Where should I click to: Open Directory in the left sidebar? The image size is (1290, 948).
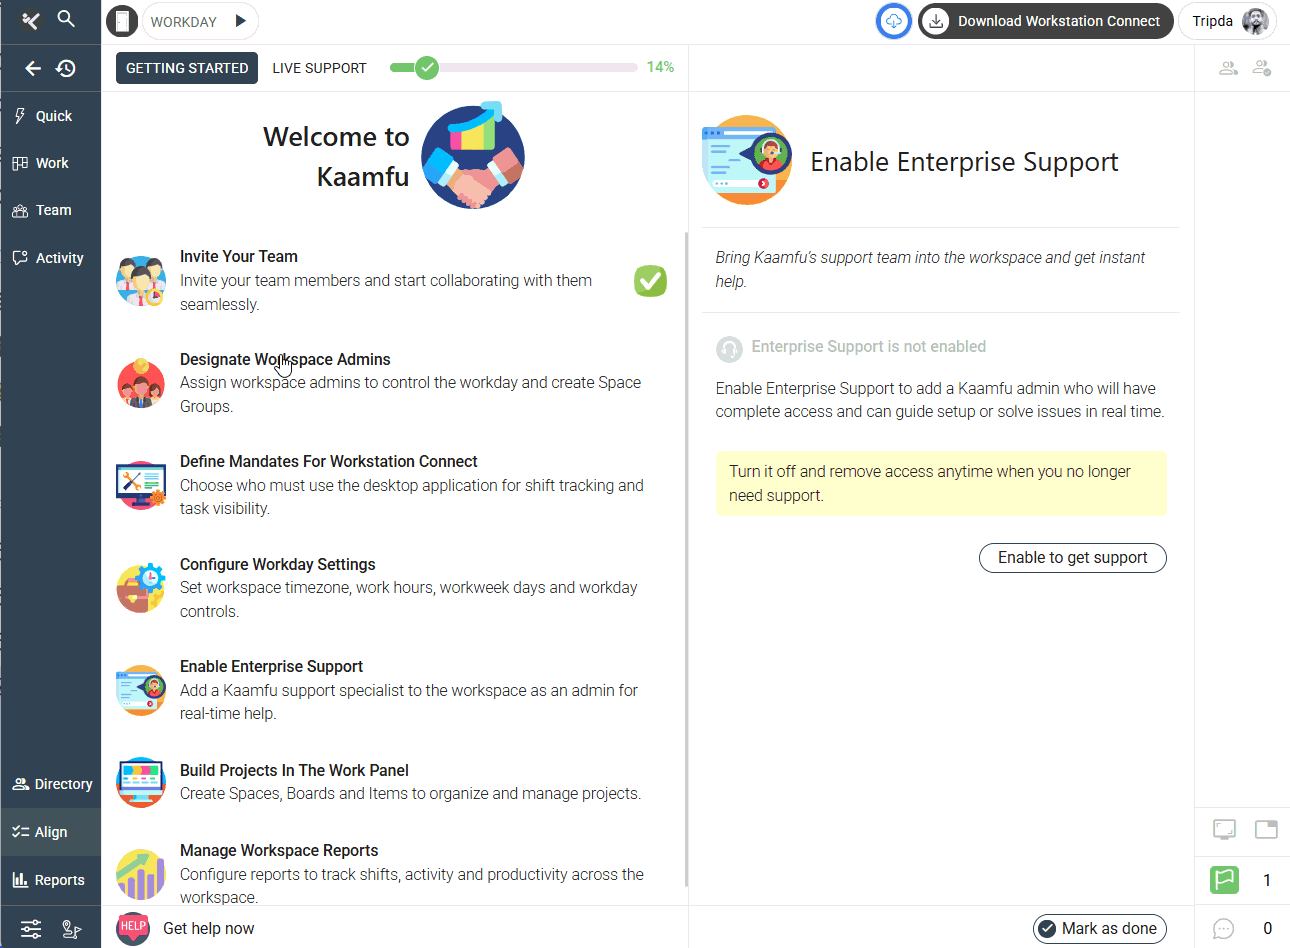[52, 784]
